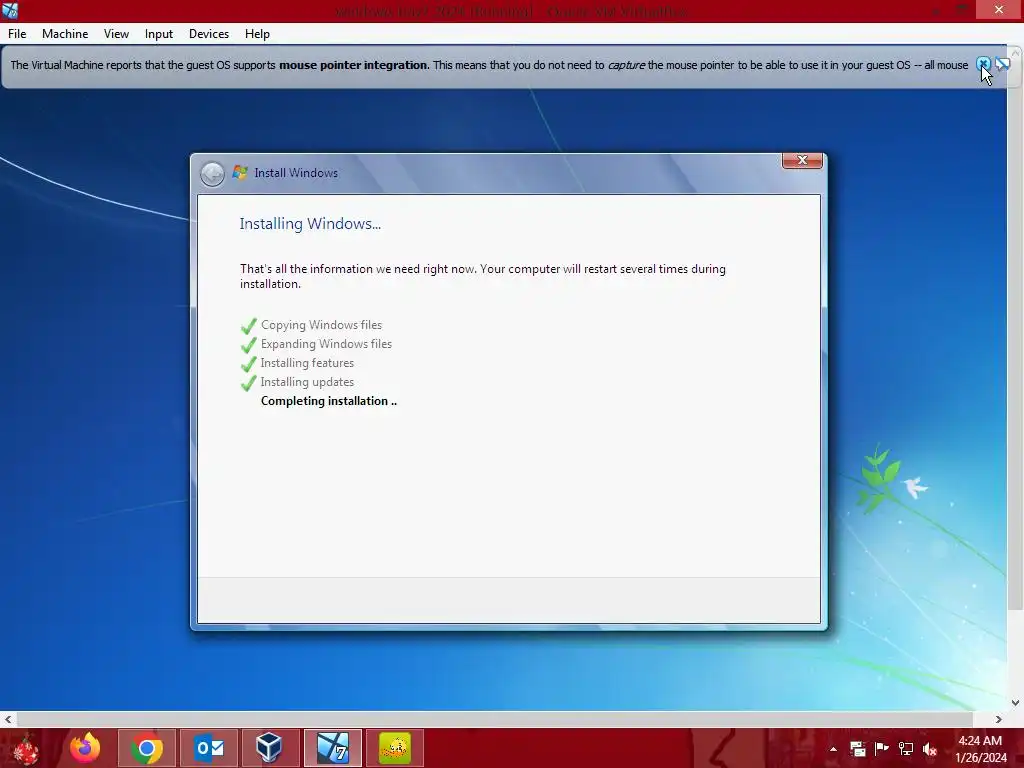Click the horizontal scrollbar left arrow

pyautogui.click(x=8, y=719)
